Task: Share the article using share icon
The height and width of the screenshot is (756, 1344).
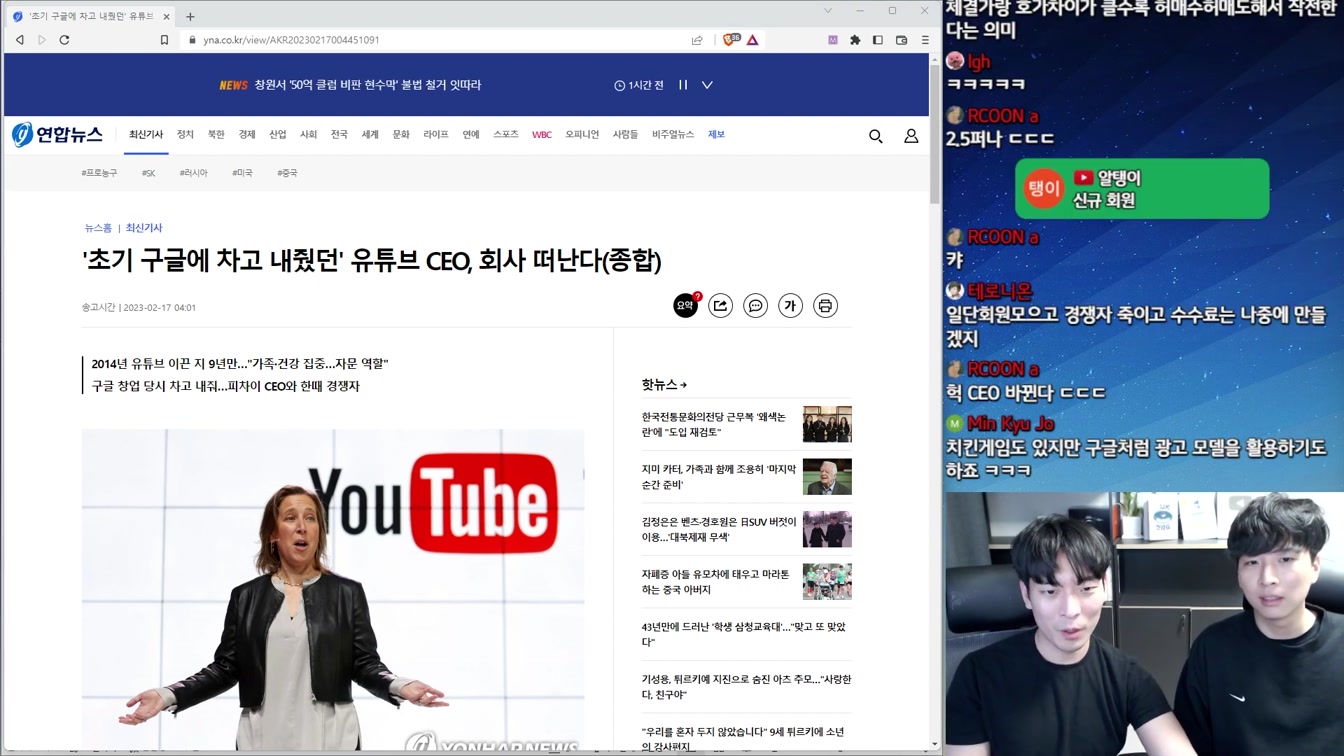Action: (721, 306)
